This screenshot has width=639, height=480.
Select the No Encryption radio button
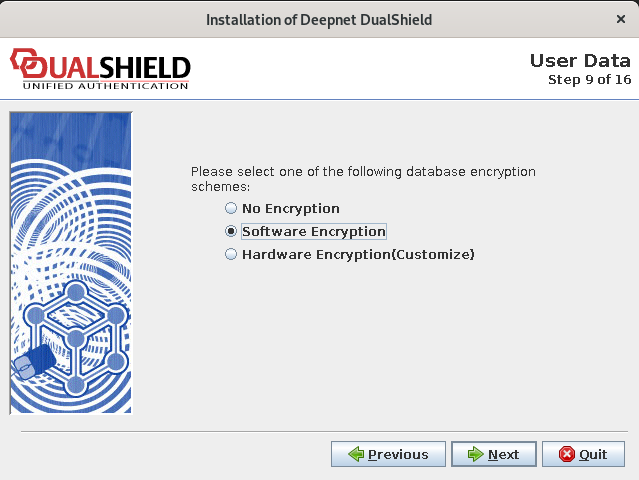coord(231,209)
